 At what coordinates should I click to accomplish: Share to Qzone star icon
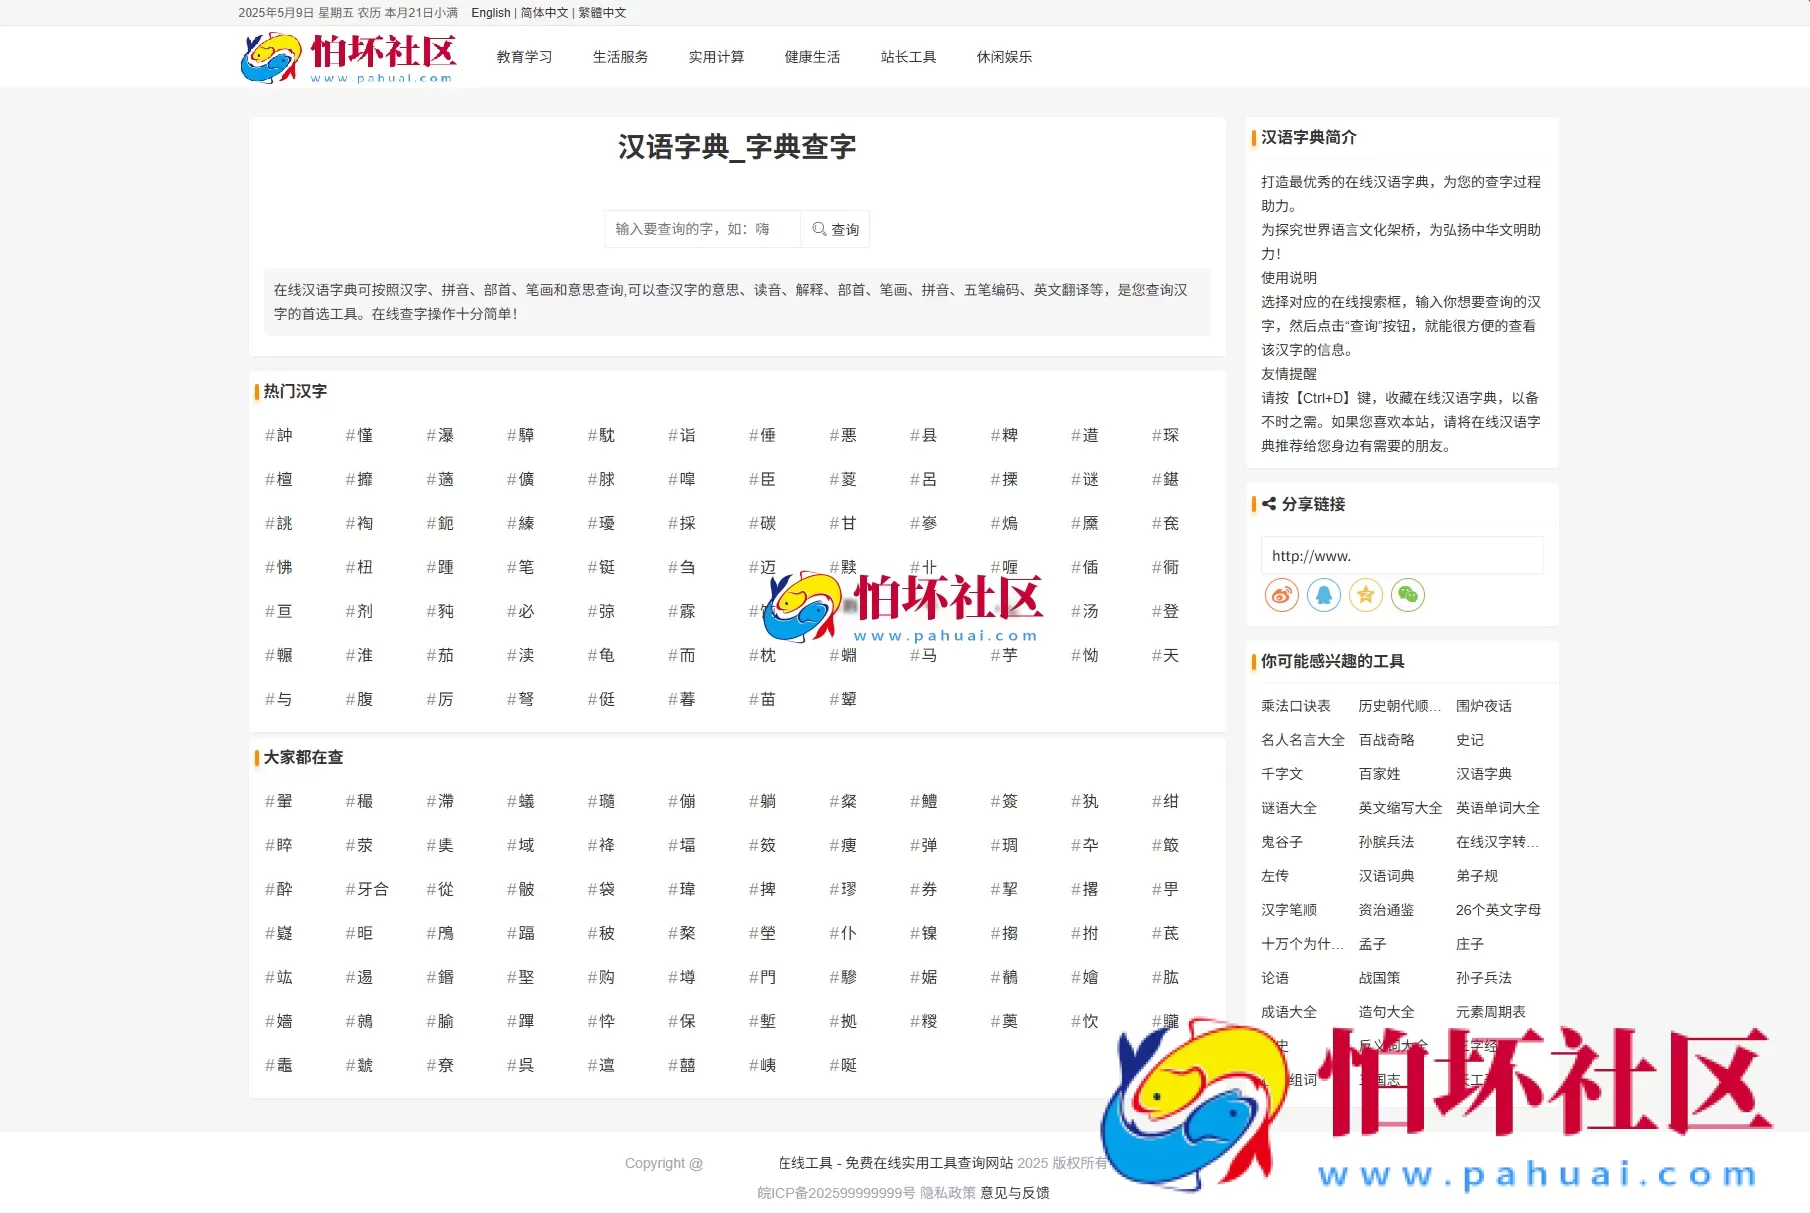point(1365,595)
